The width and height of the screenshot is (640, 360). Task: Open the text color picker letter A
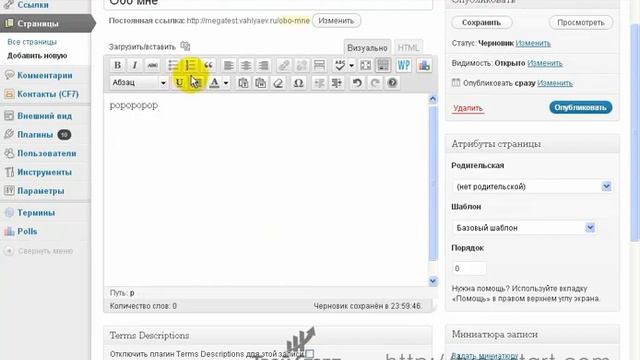click(214, 83)
